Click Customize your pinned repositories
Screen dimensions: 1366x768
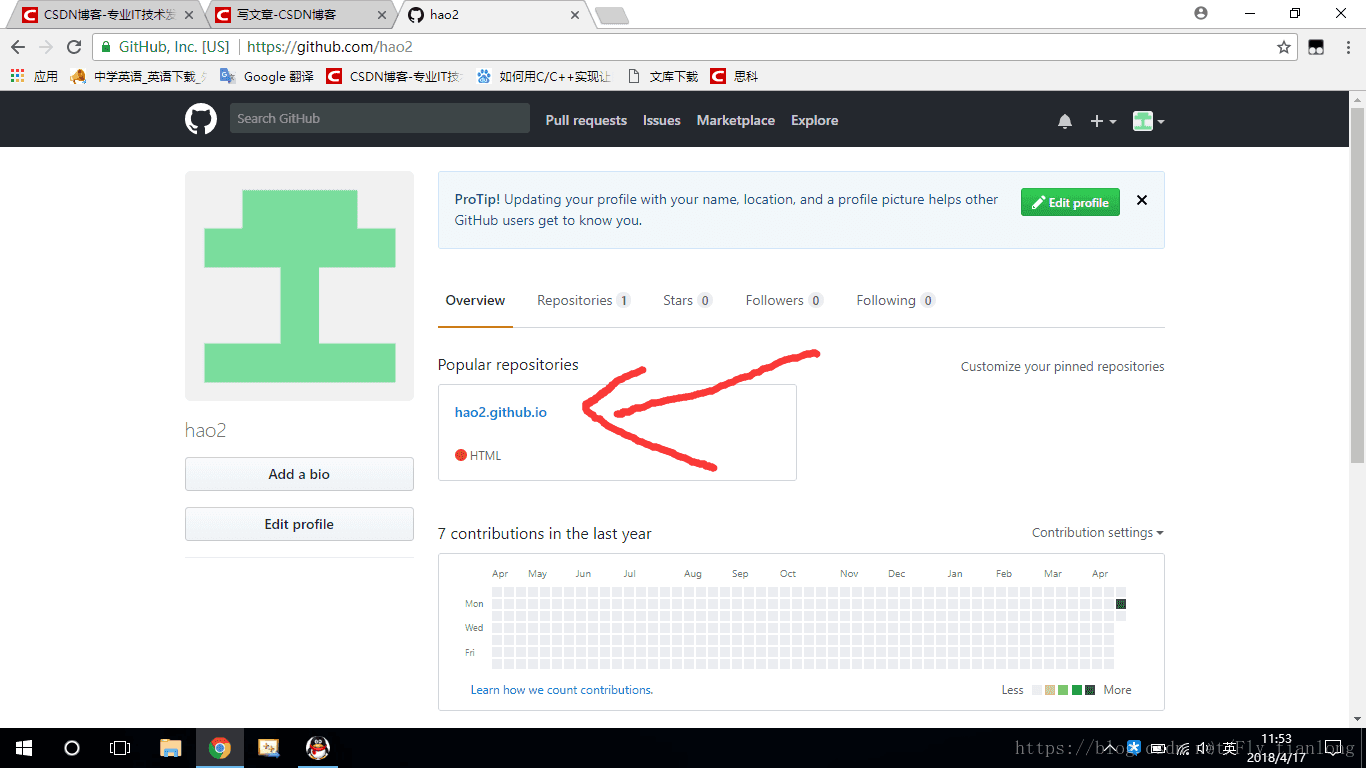pyautogui.click(x=1063, y=367)
